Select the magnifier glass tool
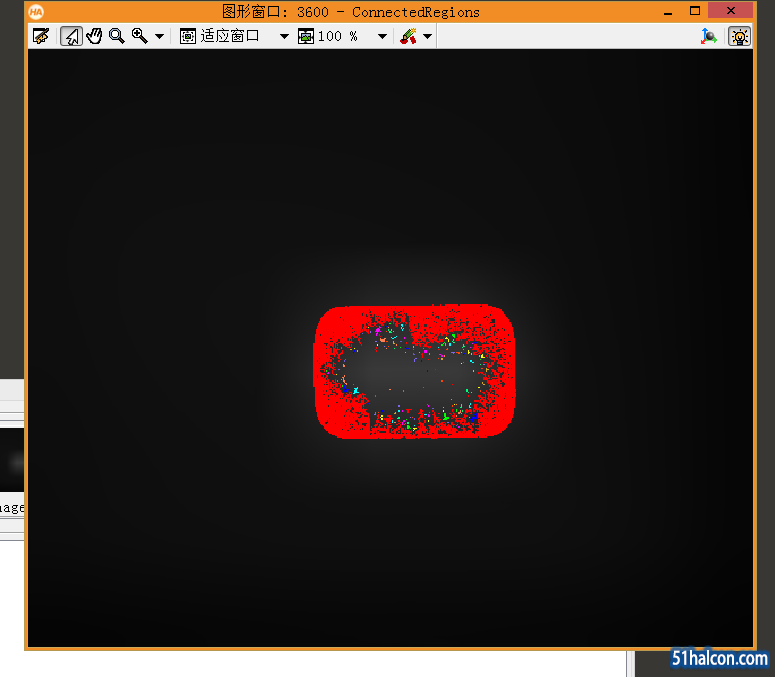The width and height of the screenshot is (775, 677). click(x=117, y=36)
